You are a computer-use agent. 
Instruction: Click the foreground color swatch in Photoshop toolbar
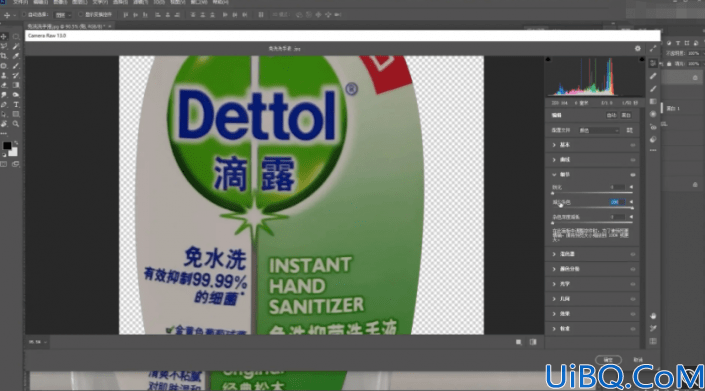pyautogui.click(x=7, y=146)
